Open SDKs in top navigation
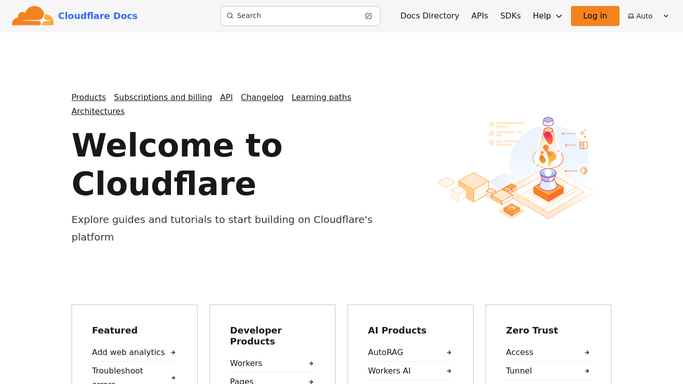Screen dimensions: 683x384 click(x=511, y=16)
